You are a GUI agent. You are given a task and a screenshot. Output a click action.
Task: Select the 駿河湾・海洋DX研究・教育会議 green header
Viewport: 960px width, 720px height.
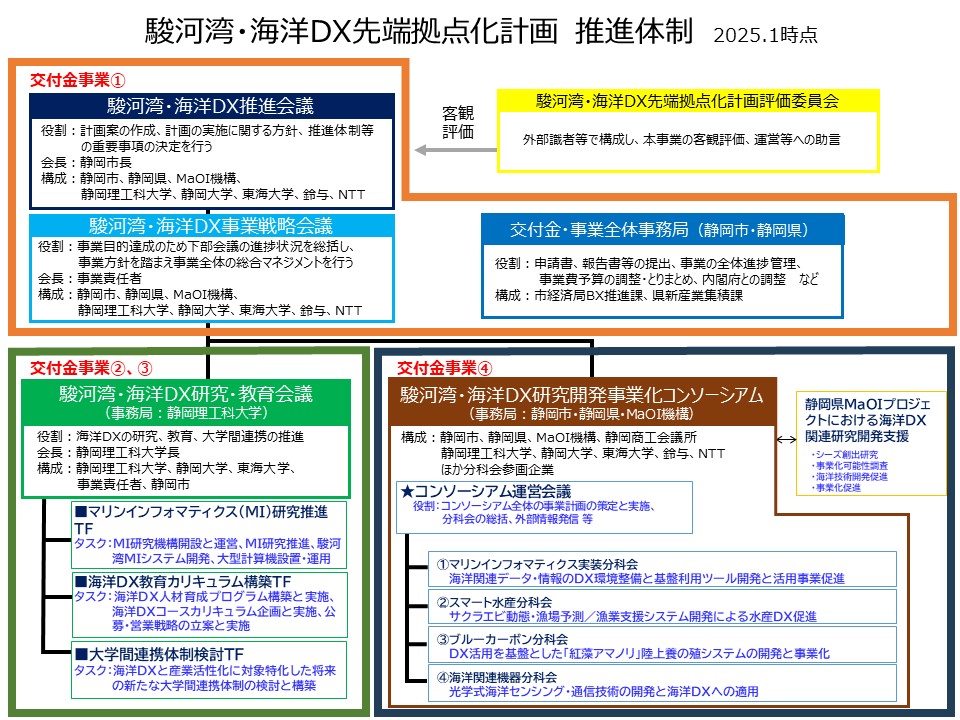(x=186, y=394)
